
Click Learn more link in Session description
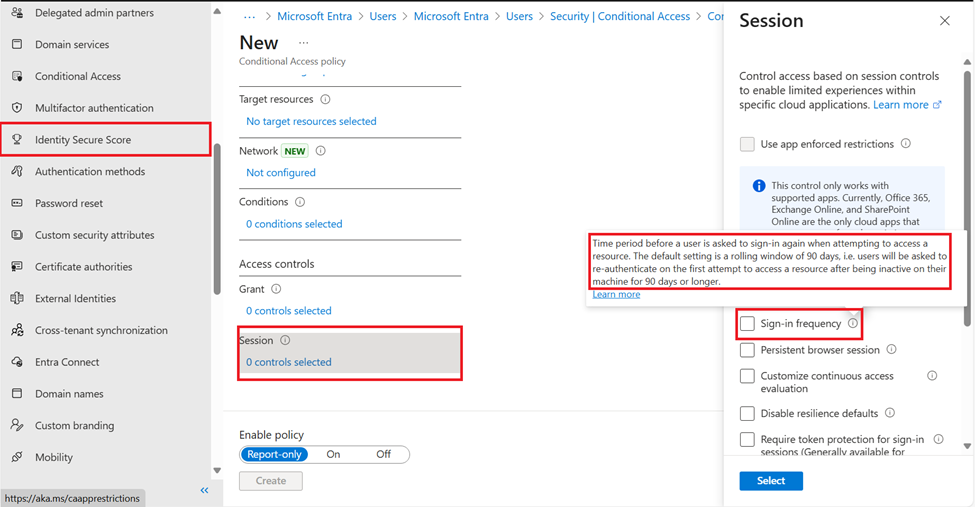click(907, 105)
